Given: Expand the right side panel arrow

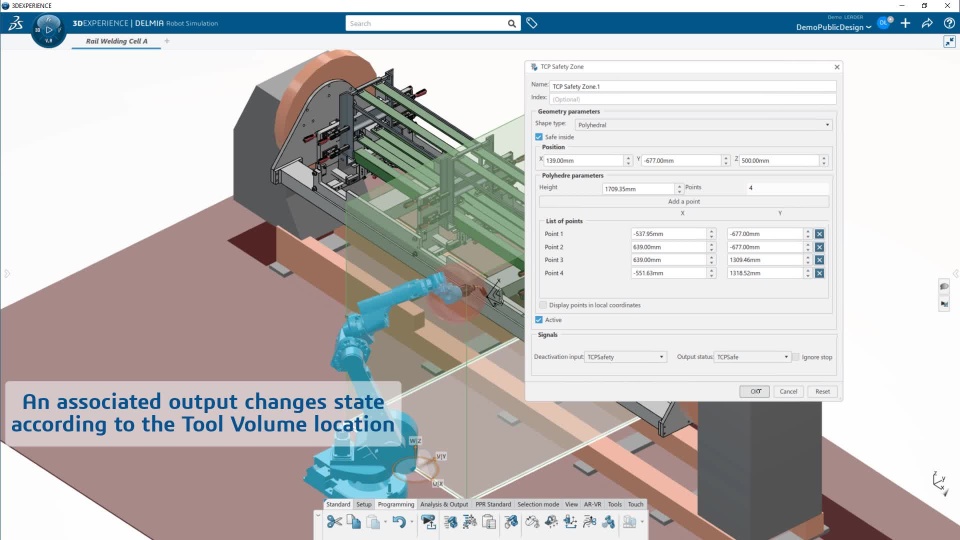Looking at the screenshot, I should pyautogui.click(x=955, y=273).
